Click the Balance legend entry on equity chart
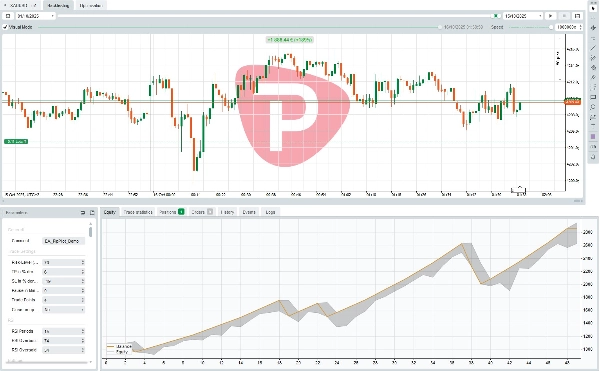600x371 pixels. pyautogui.click(x=119, y=346)
